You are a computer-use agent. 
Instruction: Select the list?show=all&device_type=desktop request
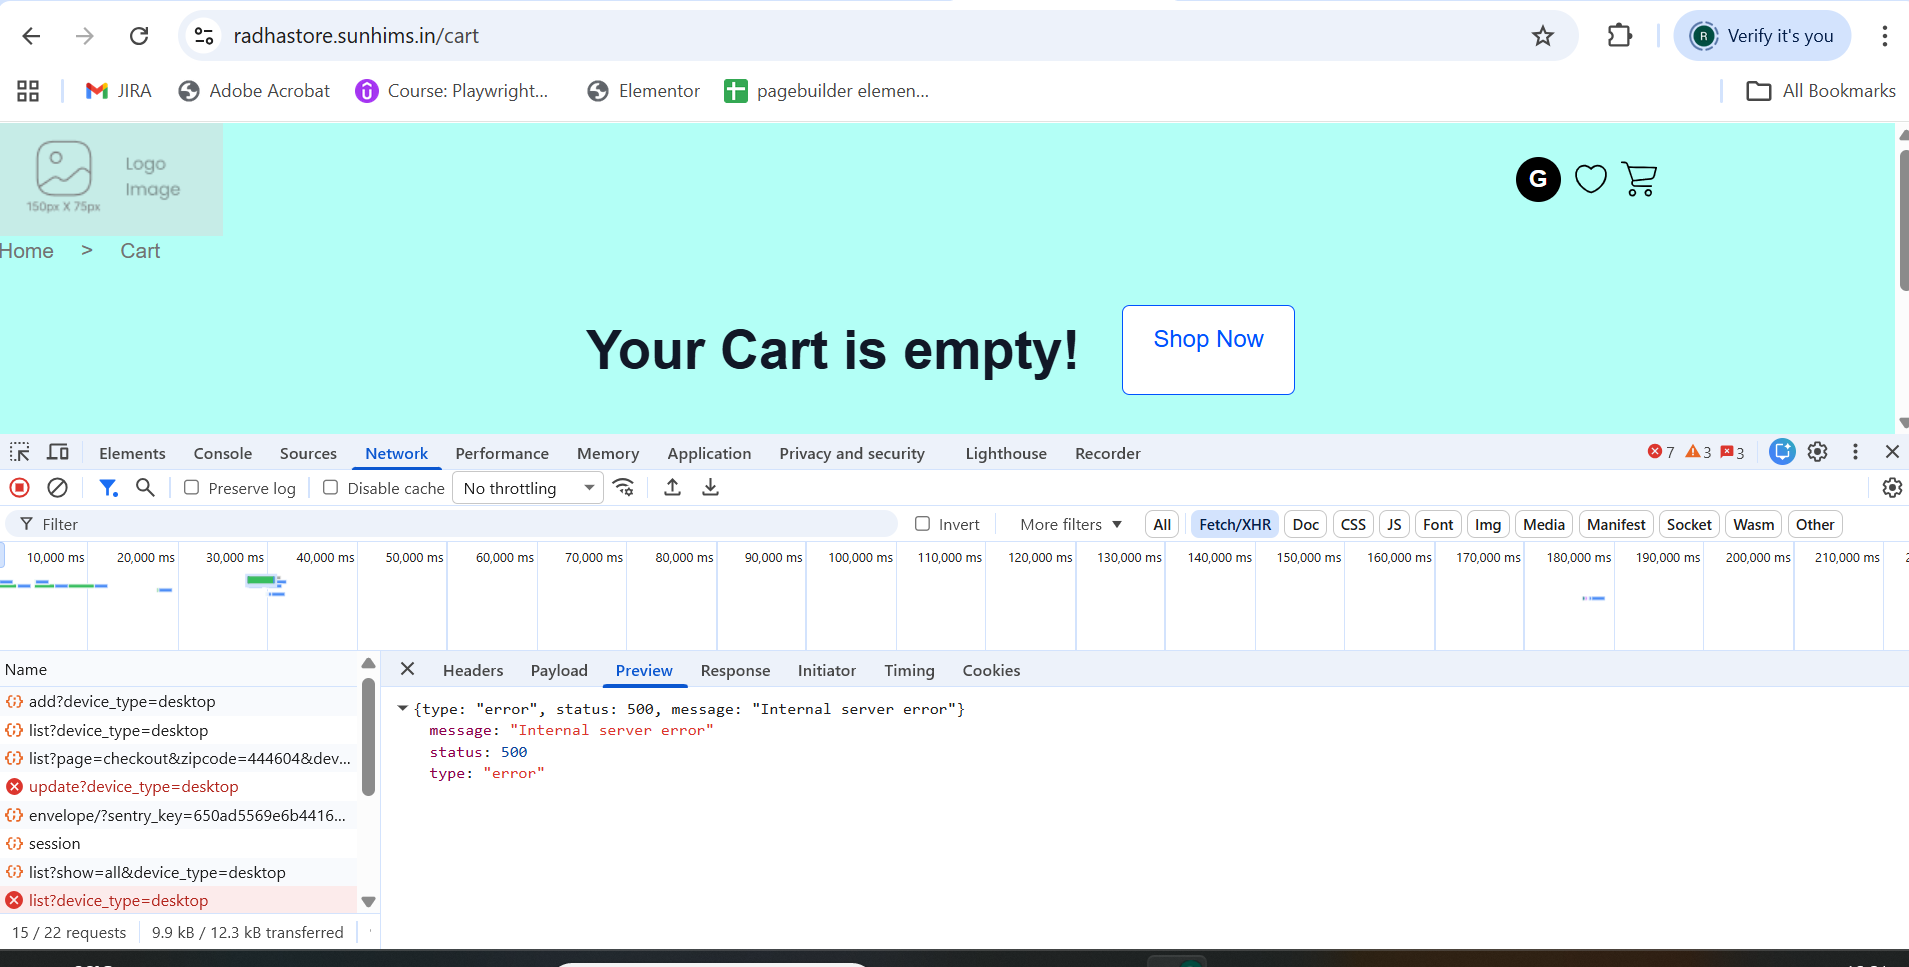tap(180, 872)
